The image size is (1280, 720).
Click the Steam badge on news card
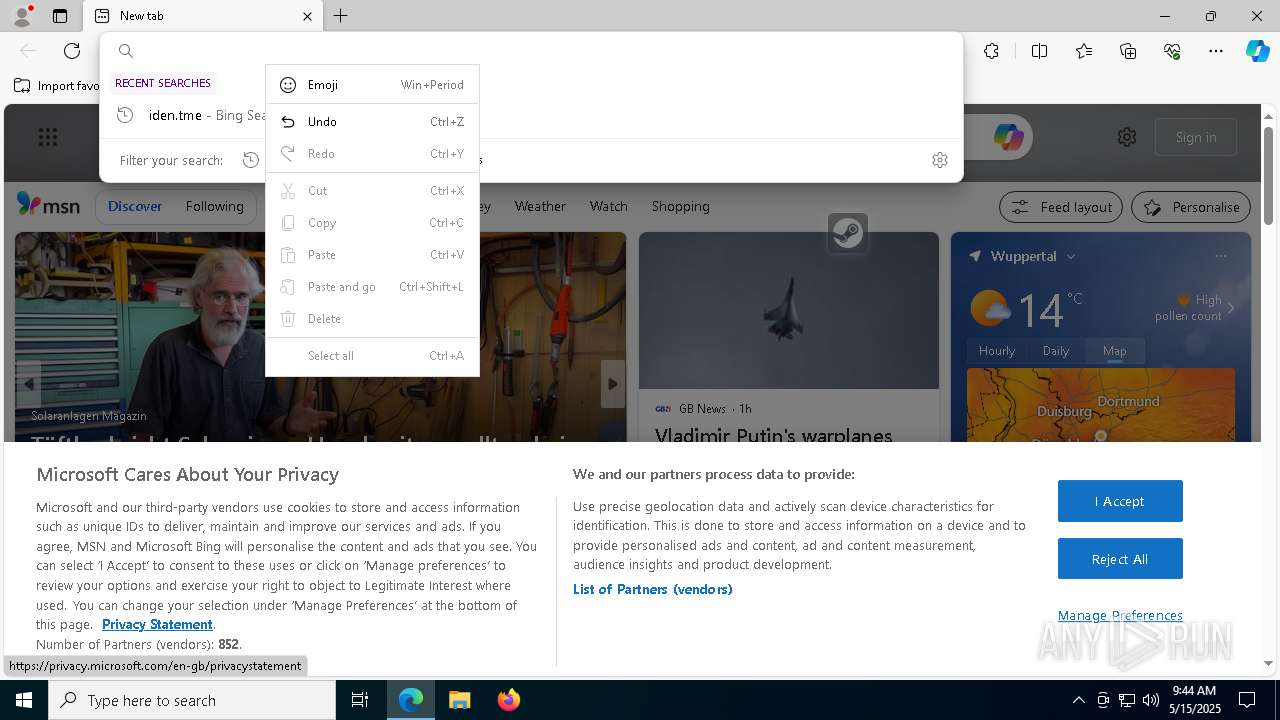848,233
